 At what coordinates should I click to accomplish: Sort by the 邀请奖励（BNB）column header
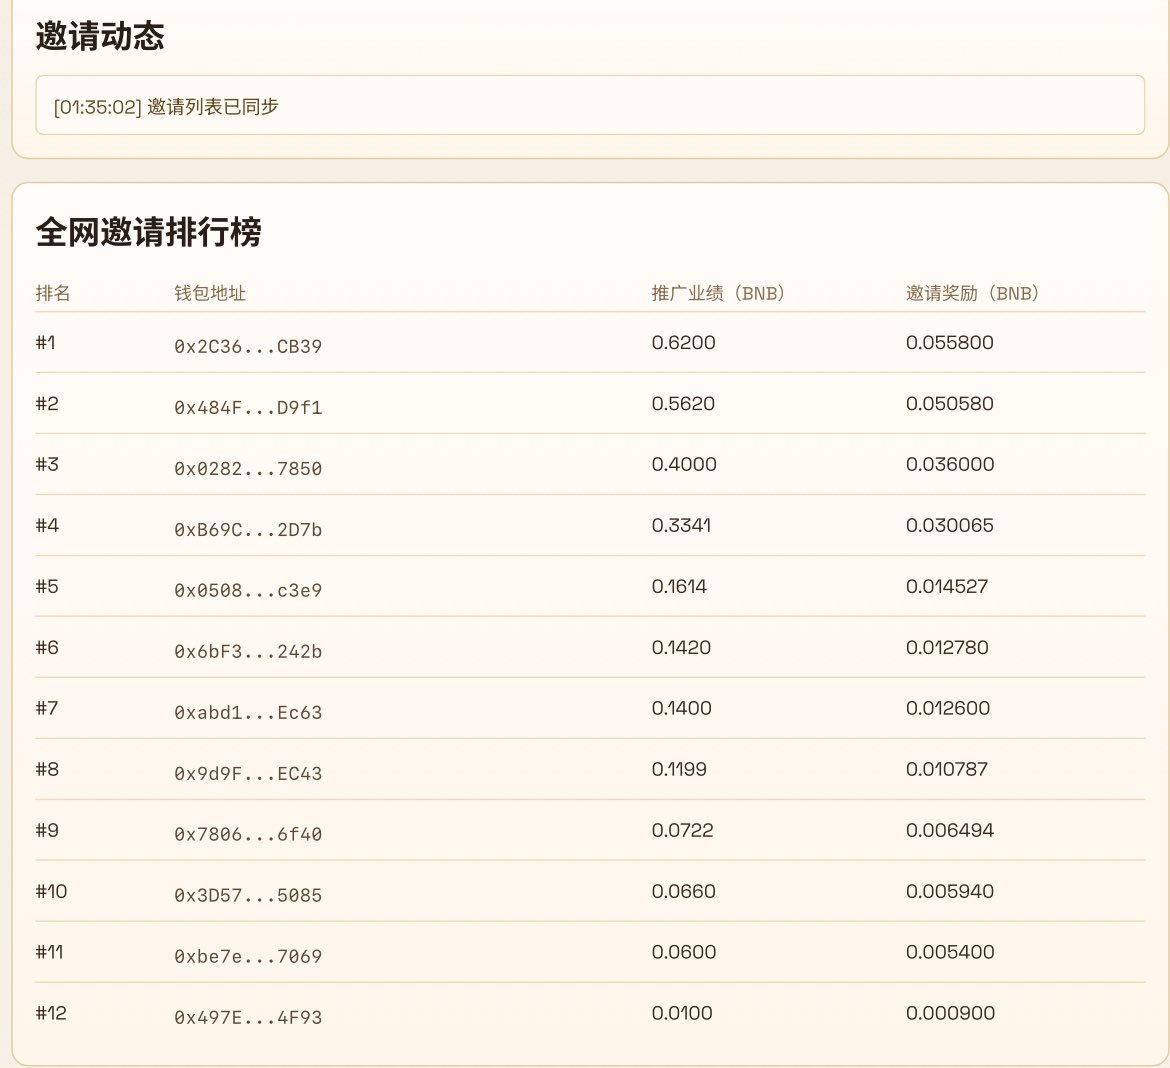[x=970, y=294]
